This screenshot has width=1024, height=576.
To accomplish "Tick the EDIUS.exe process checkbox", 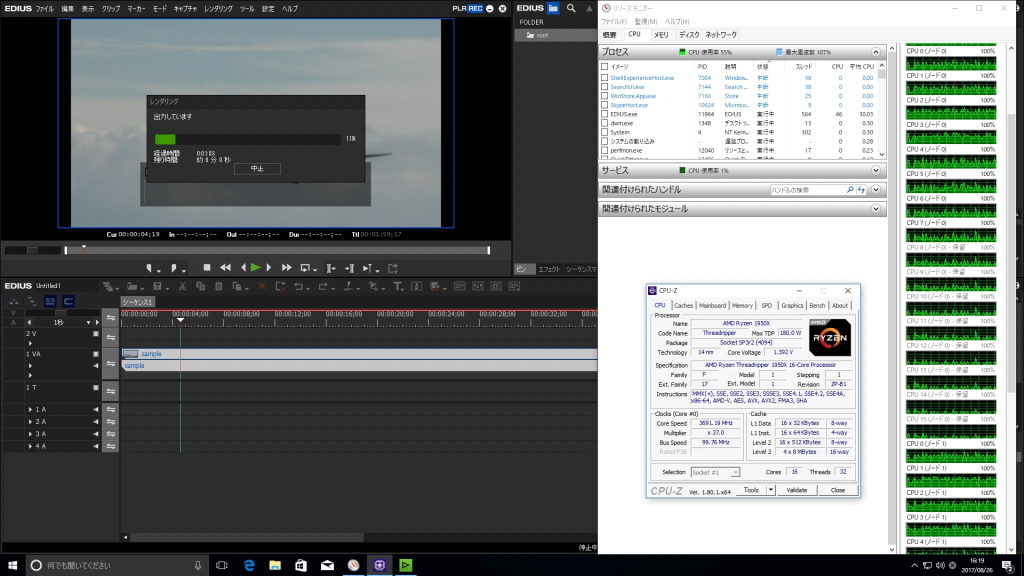I will coord(604,114).
